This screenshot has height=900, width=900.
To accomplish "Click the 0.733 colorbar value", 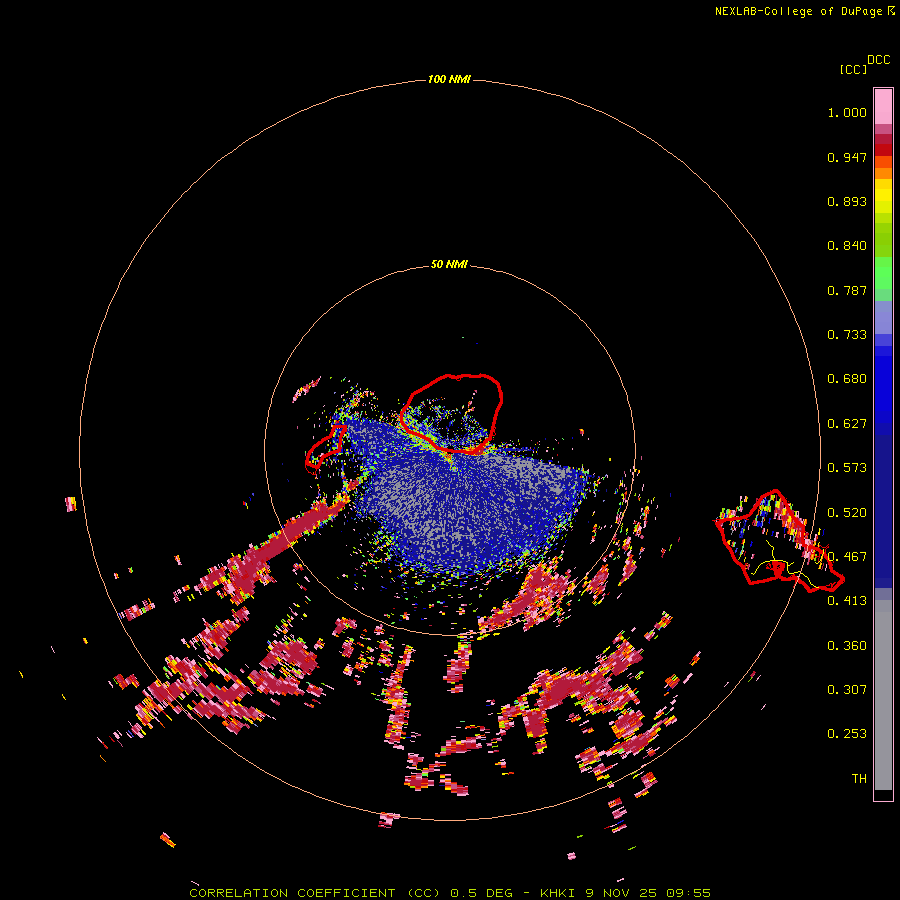I will pyautogui.click(x=847, y=335).
